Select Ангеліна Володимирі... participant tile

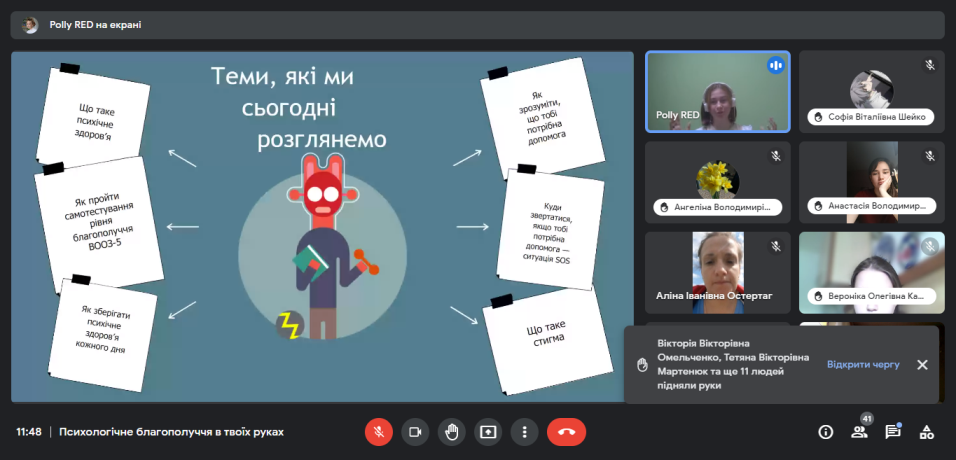click(718, 182)
